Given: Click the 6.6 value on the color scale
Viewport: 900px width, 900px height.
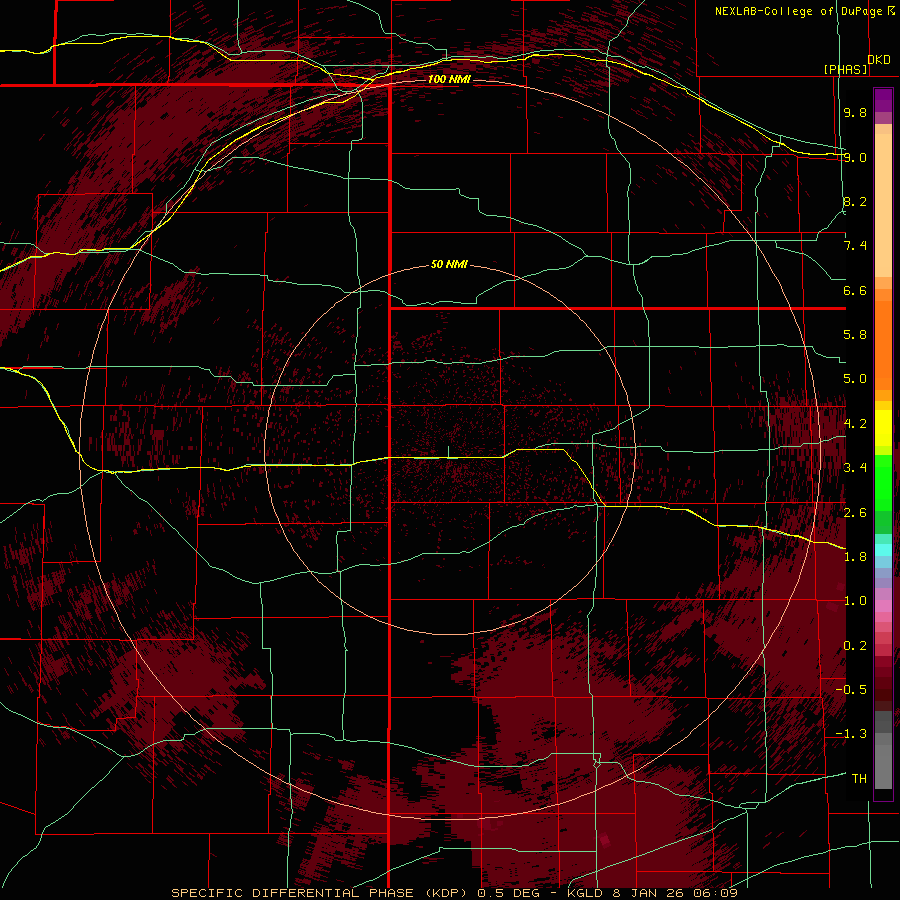Looking at the screenshot, I should click(855, 290).
